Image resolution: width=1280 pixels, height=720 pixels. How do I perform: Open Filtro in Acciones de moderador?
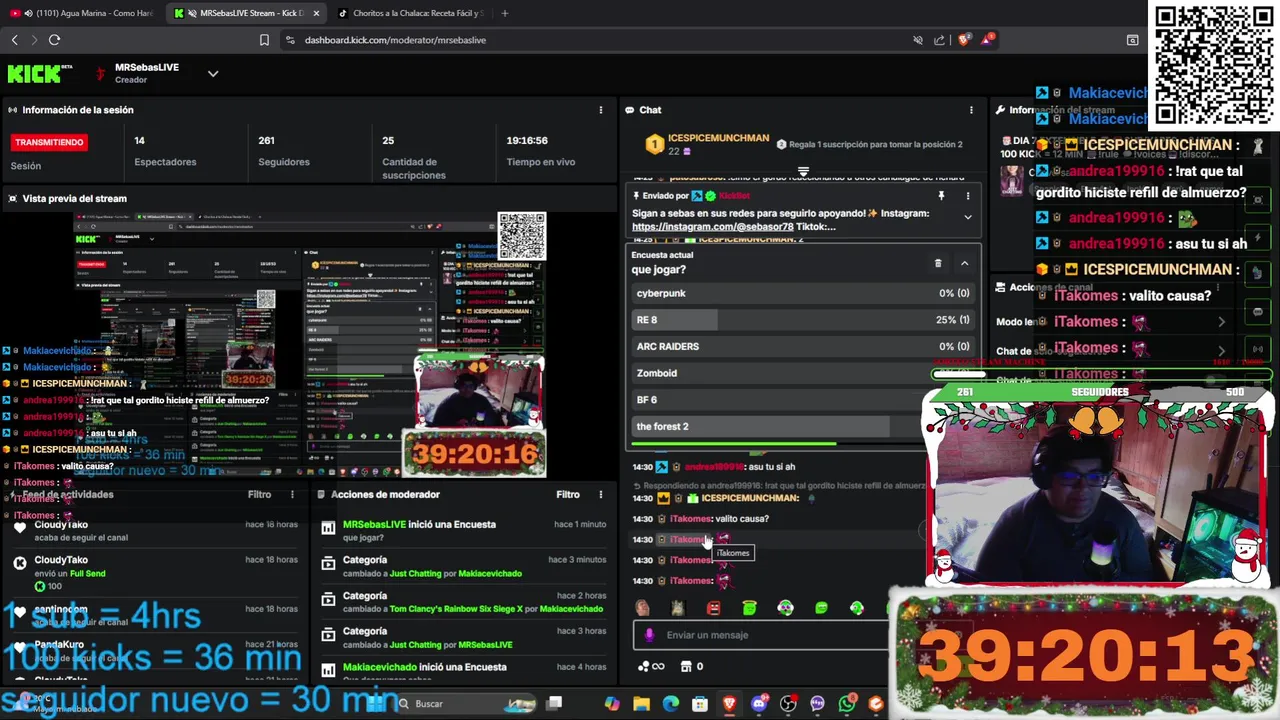[568, 494]
